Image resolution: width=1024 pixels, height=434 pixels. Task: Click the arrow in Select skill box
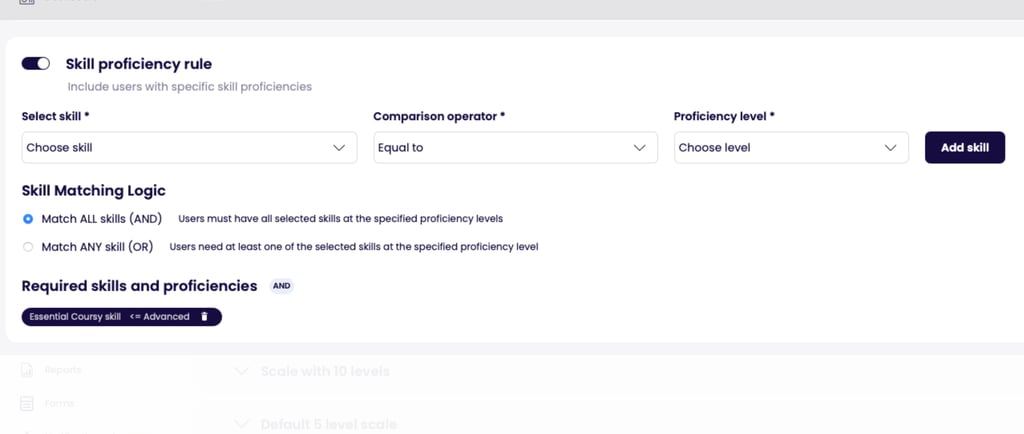[338, 148]
